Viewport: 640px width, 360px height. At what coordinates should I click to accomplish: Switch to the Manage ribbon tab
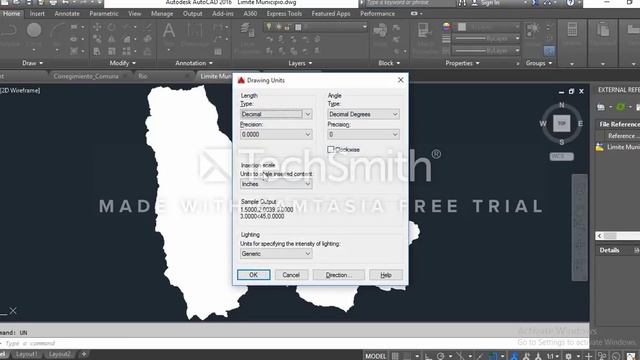(x=162, y=13)
